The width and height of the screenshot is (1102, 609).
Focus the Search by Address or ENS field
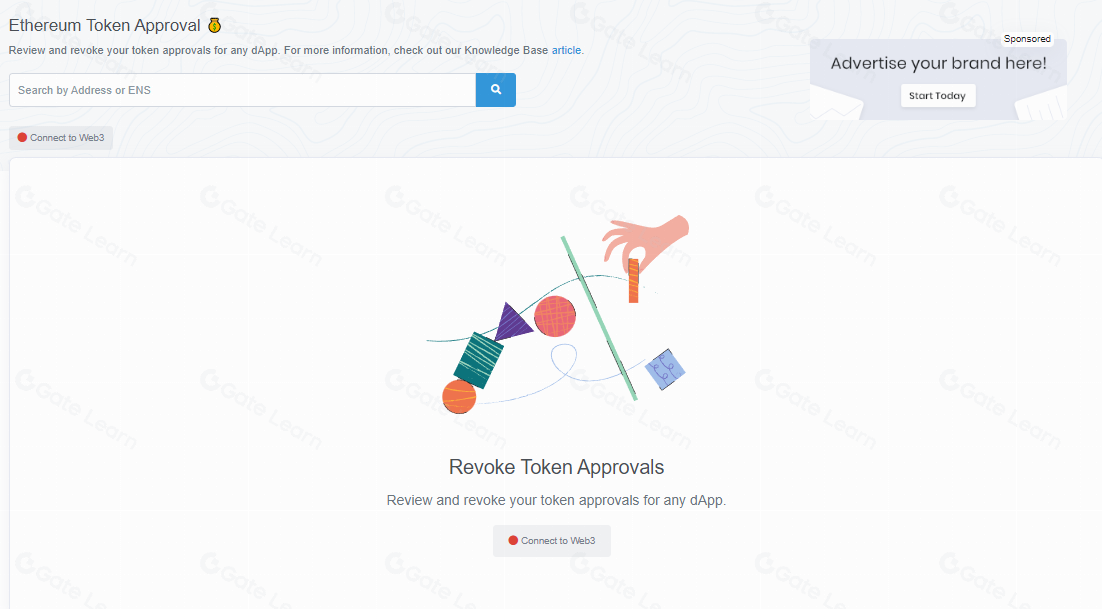[x=242, y=90]
